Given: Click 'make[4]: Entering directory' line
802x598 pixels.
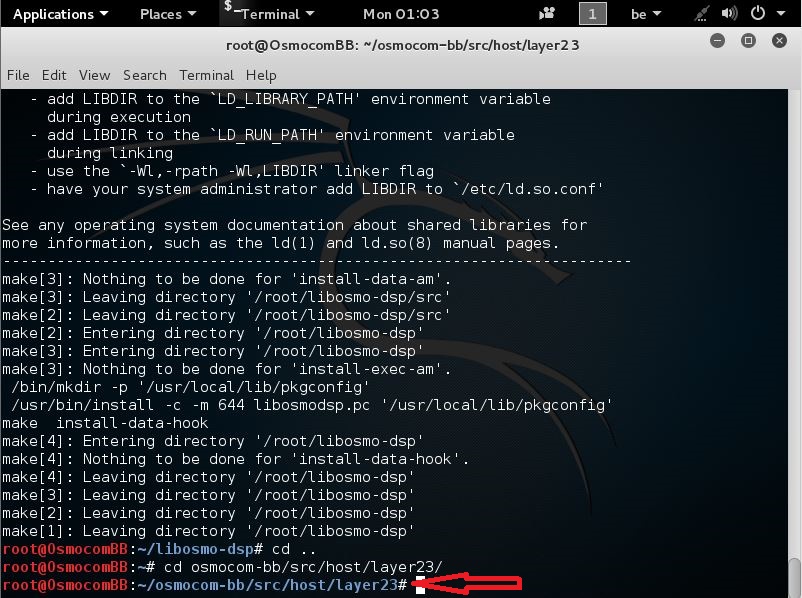Looking at the screenshot, I should click(213, 441).
